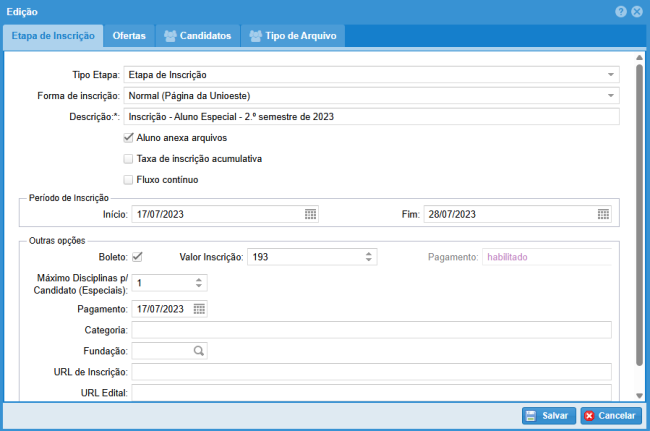Click the Fundação search magnifier icon
Image resolution: width=650 pixels, height=431 pixels.
click(199, 351)
